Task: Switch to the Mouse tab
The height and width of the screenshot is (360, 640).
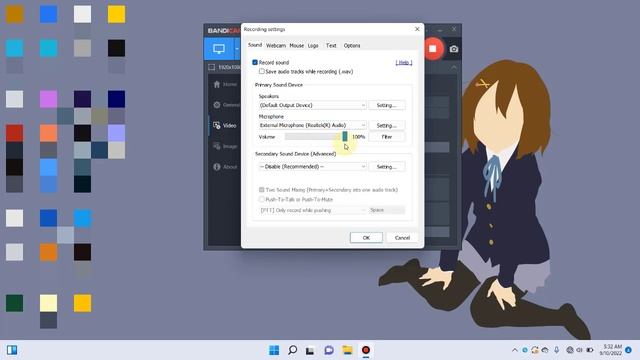Action: point(297,45)
